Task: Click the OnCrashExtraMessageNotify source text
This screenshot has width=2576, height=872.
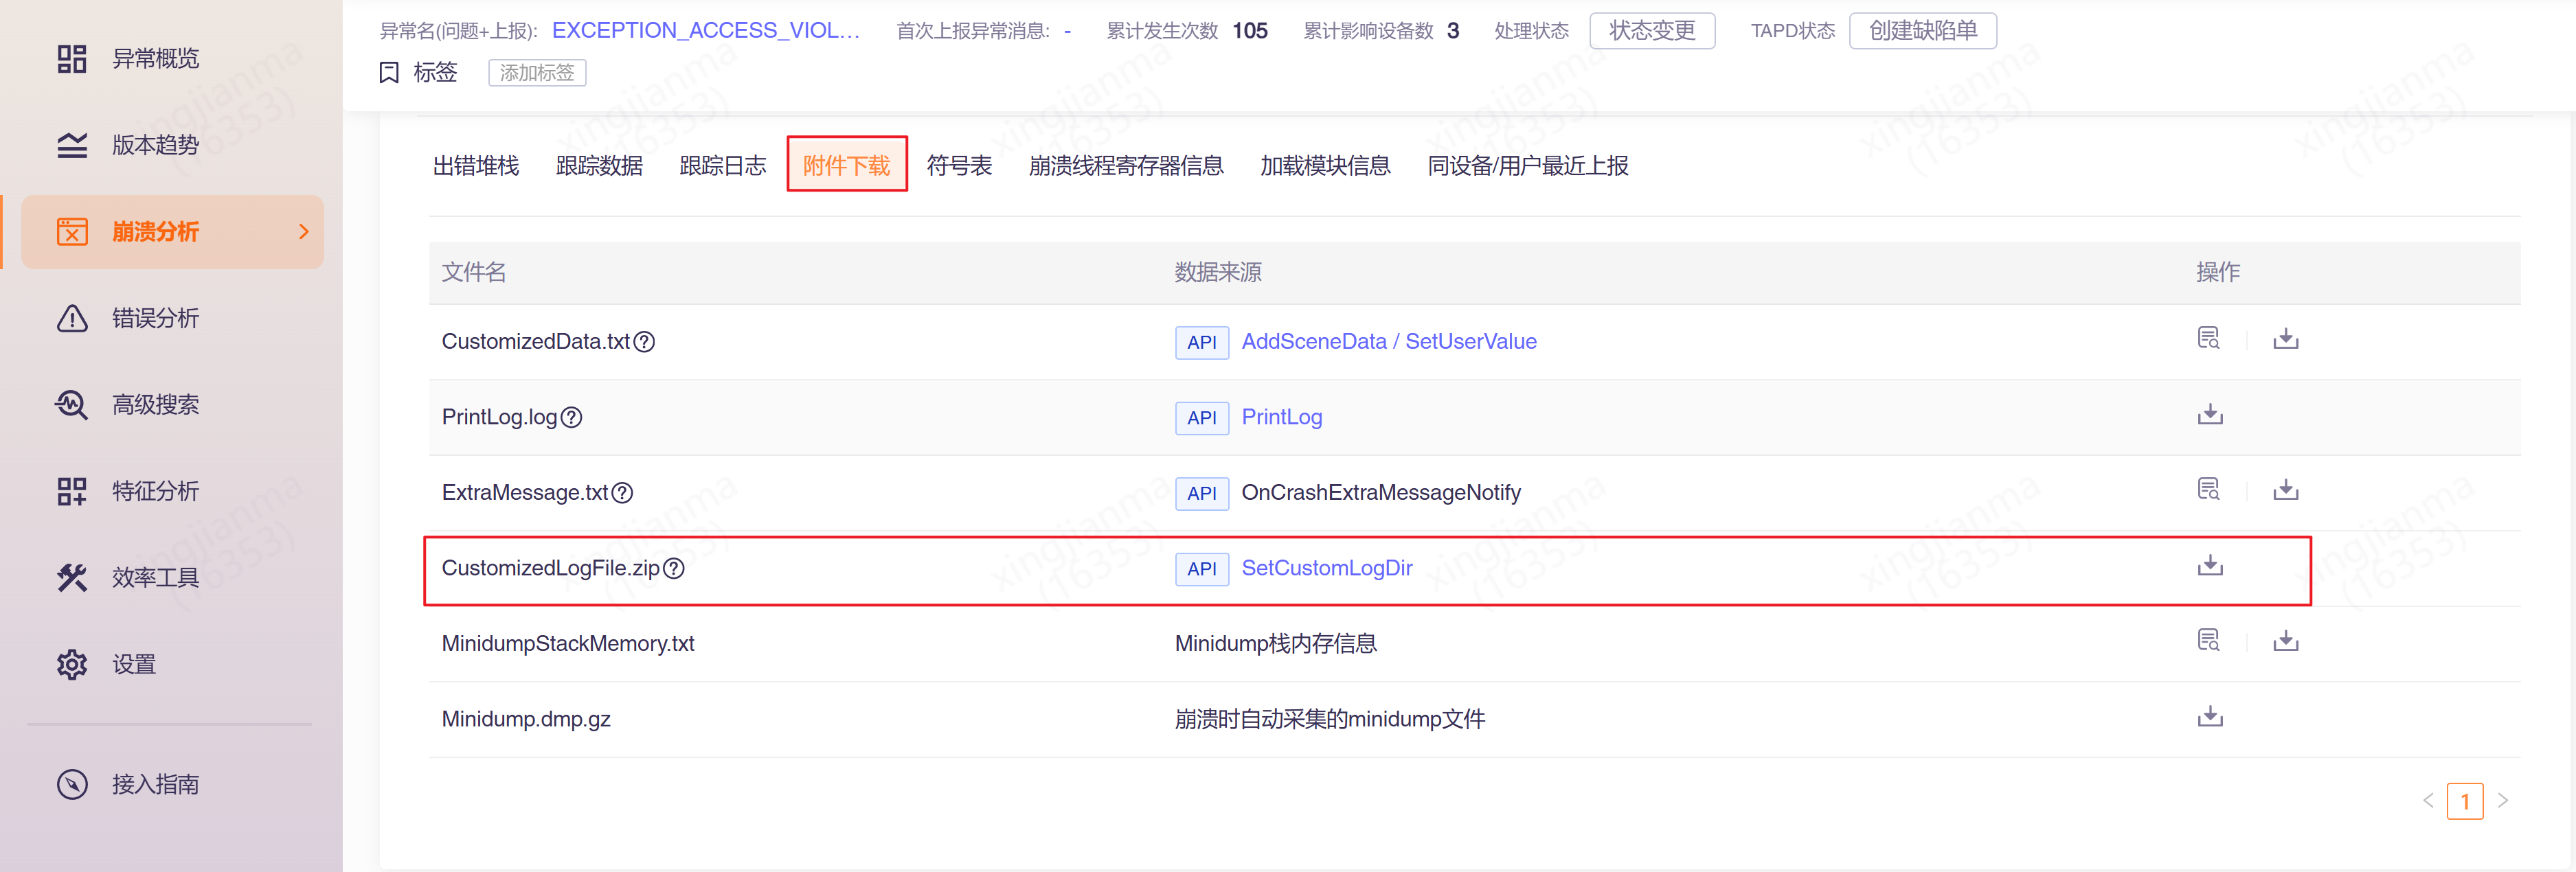Action: click(x=1381, y=493)
